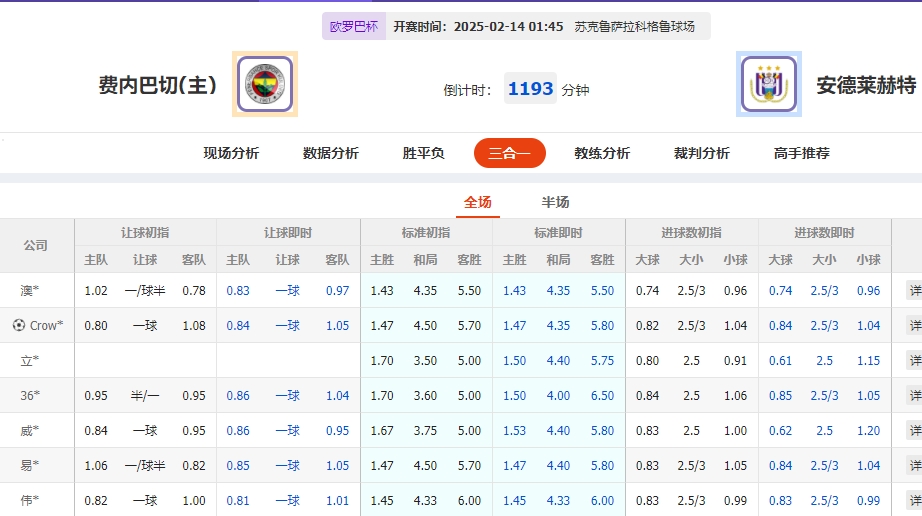Click 立* live home win odds 1.50

514,361
